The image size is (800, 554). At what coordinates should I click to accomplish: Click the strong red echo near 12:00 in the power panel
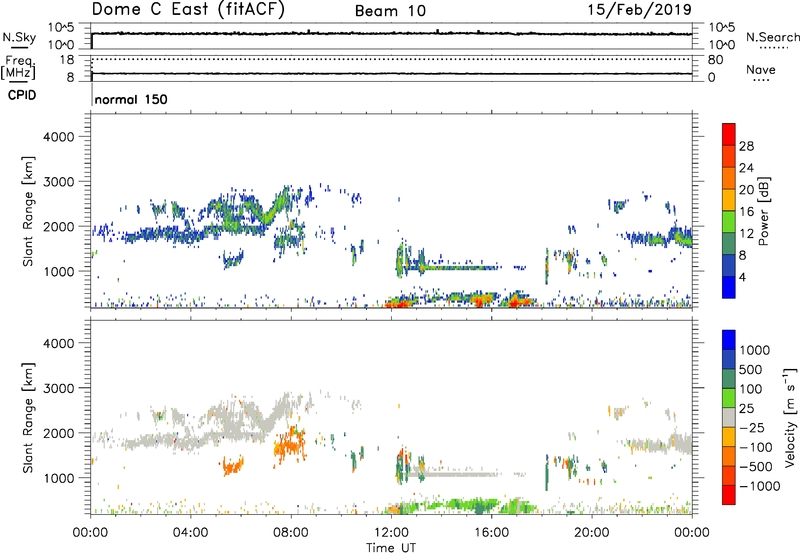click(x=399, y=304)
